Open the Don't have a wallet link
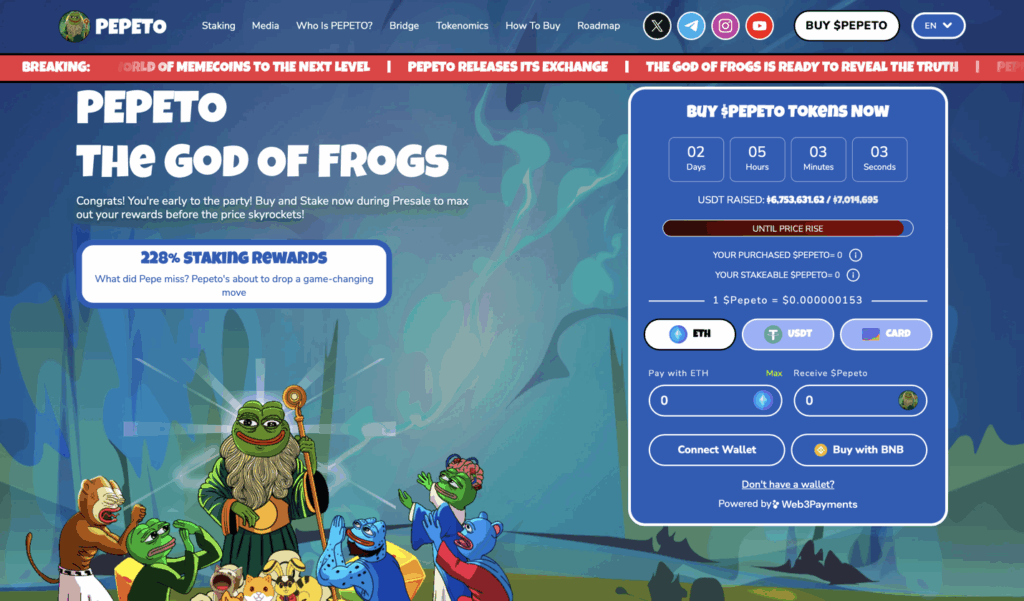The height and width of the screenshot is (601, 1024). (x=788, y=484)
